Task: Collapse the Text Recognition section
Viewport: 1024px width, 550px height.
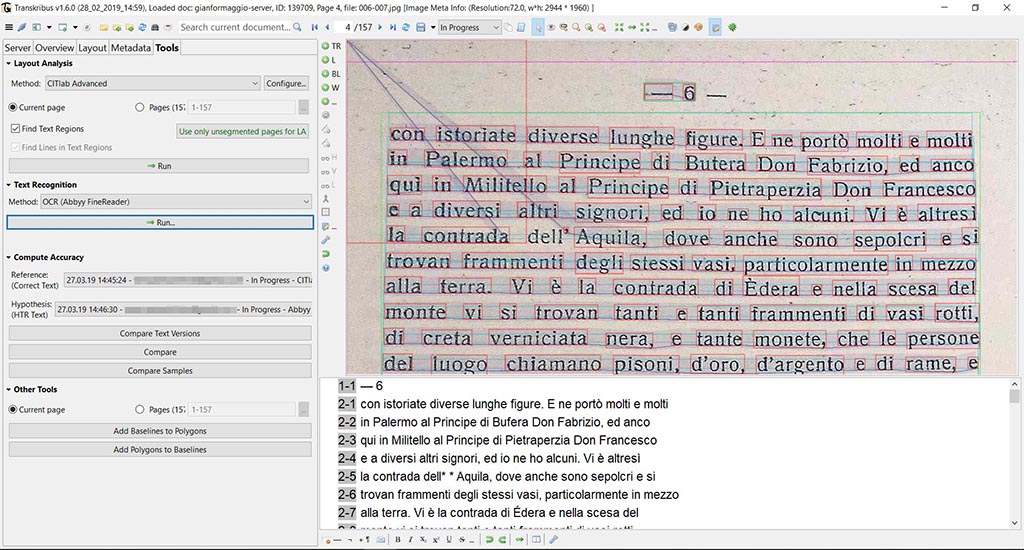Action: [x=8, y=185]
